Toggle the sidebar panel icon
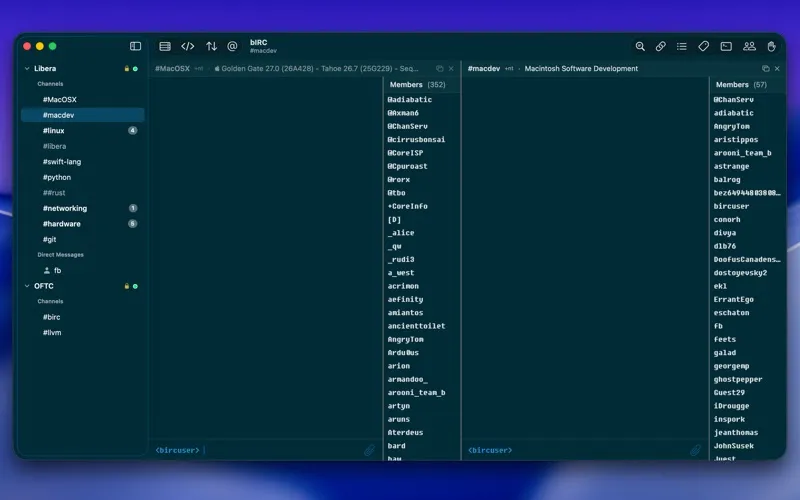The width and height of the screenshot is (800, 500). pos(135,46)
